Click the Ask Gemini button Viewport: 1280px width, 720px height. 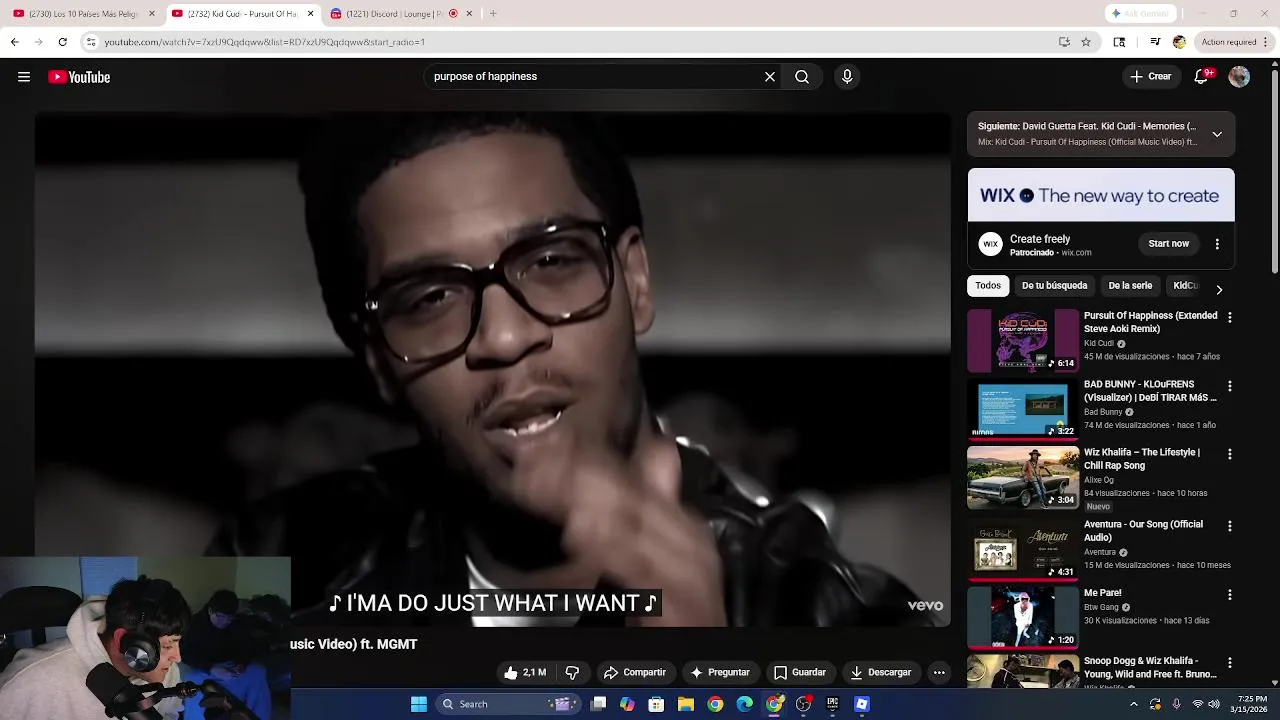point(1140,14)
